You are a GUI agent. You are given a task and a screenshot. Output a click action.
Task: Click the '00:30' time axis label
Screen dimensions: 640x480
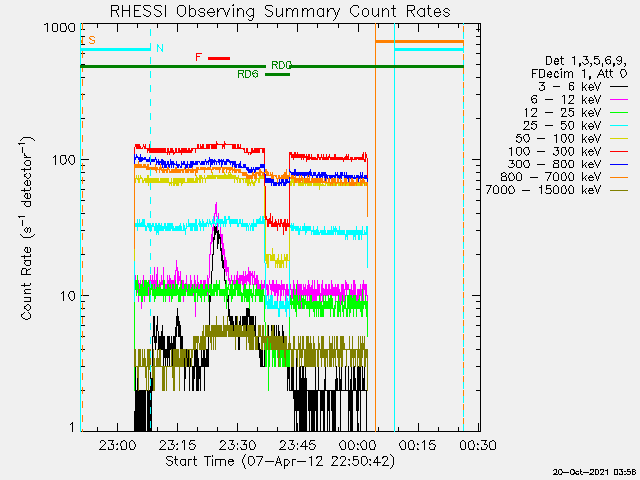478,445
